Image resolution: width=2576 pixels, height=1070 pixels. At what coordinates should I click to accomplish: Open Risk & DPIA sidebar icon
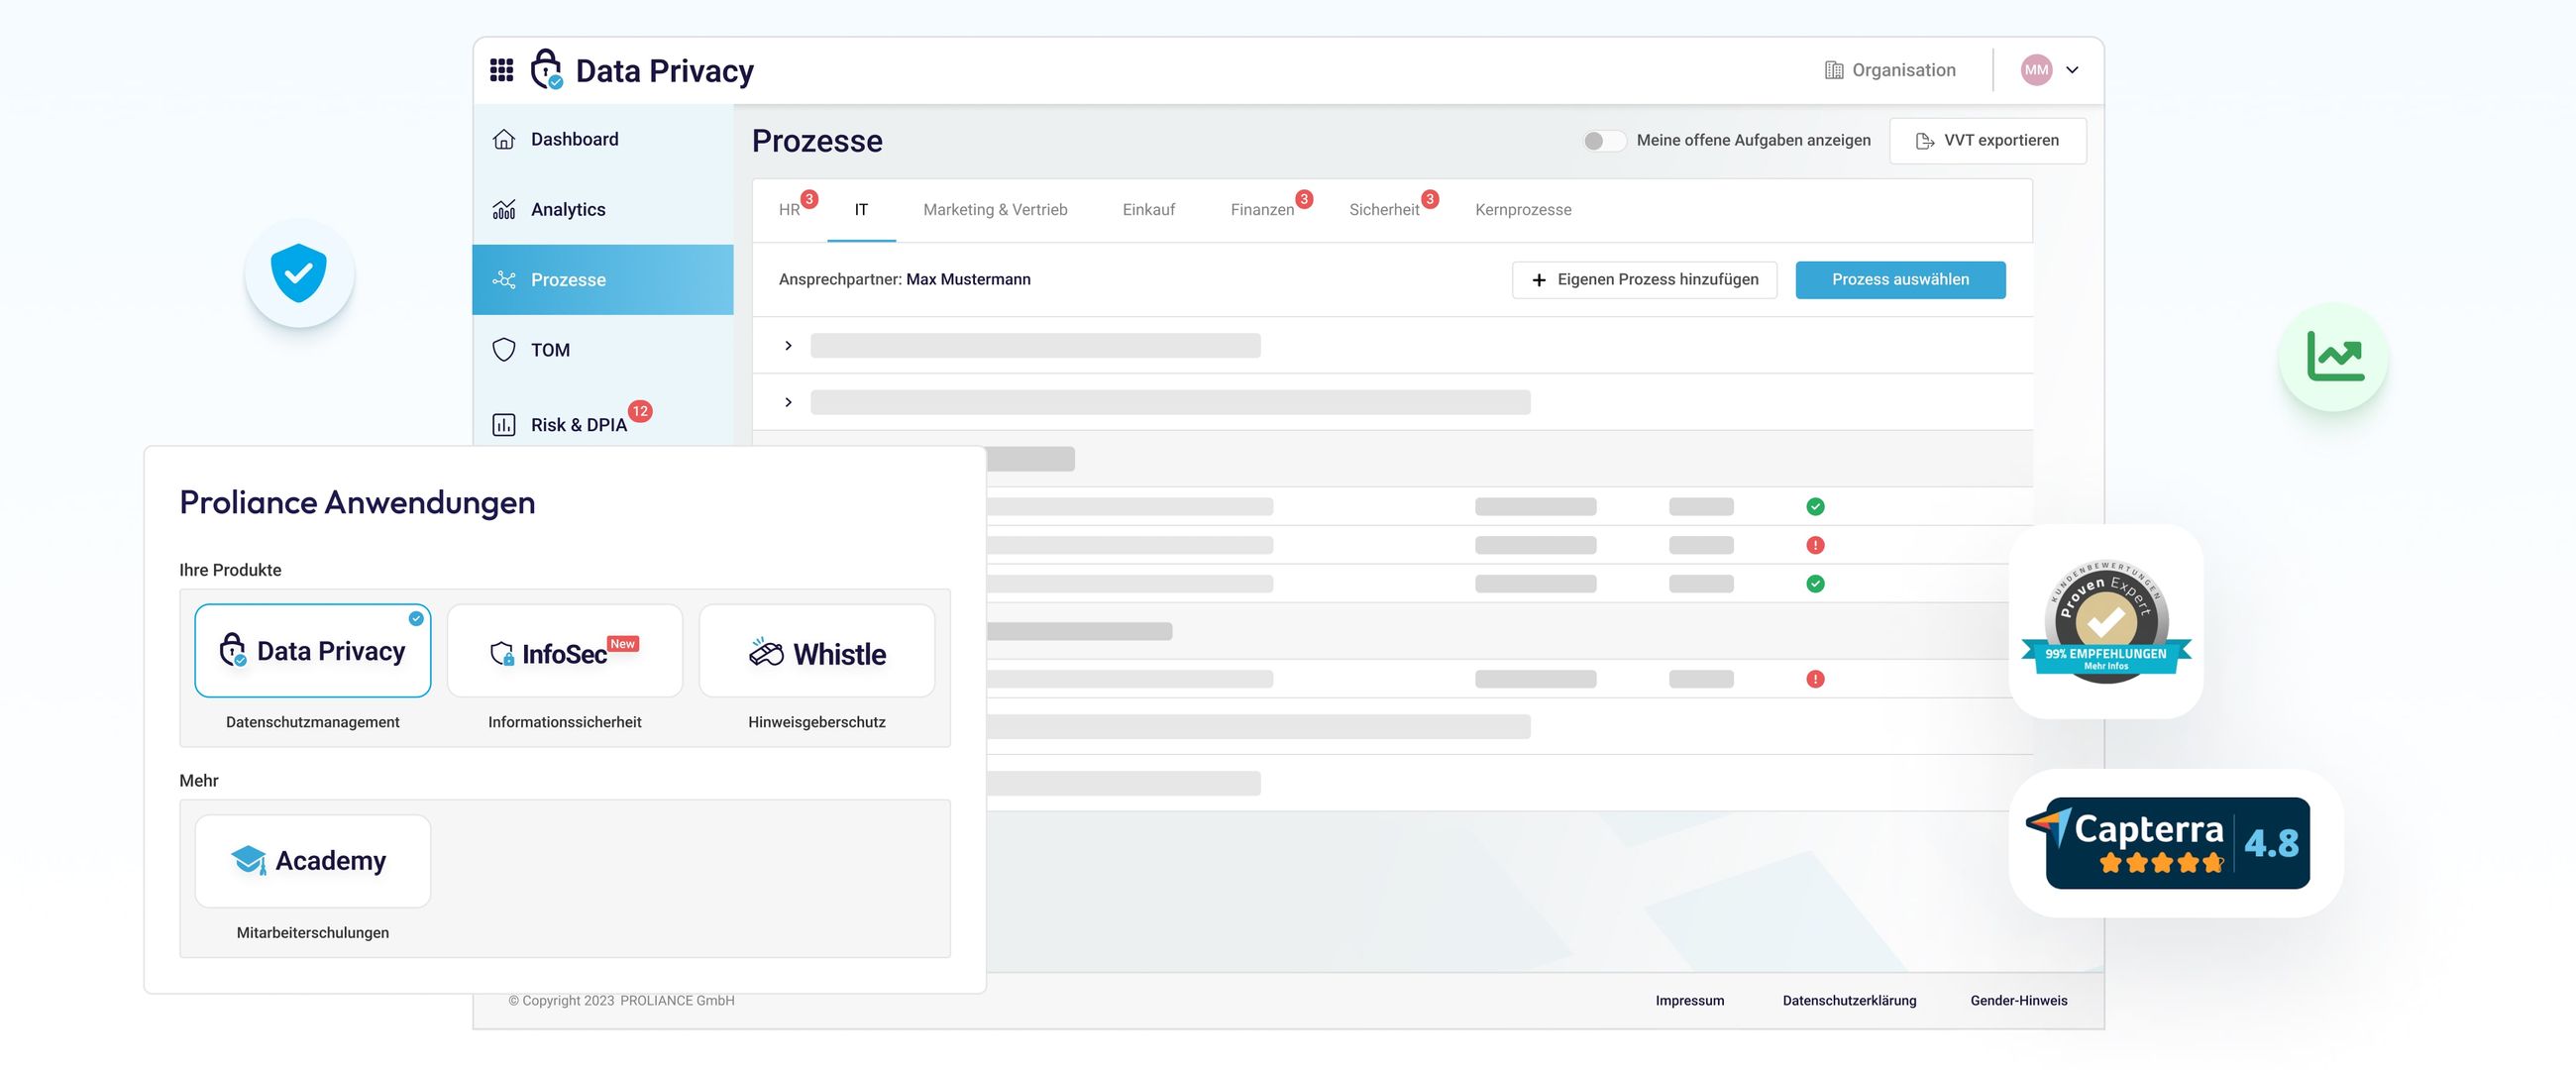click(x=504, y=425)
